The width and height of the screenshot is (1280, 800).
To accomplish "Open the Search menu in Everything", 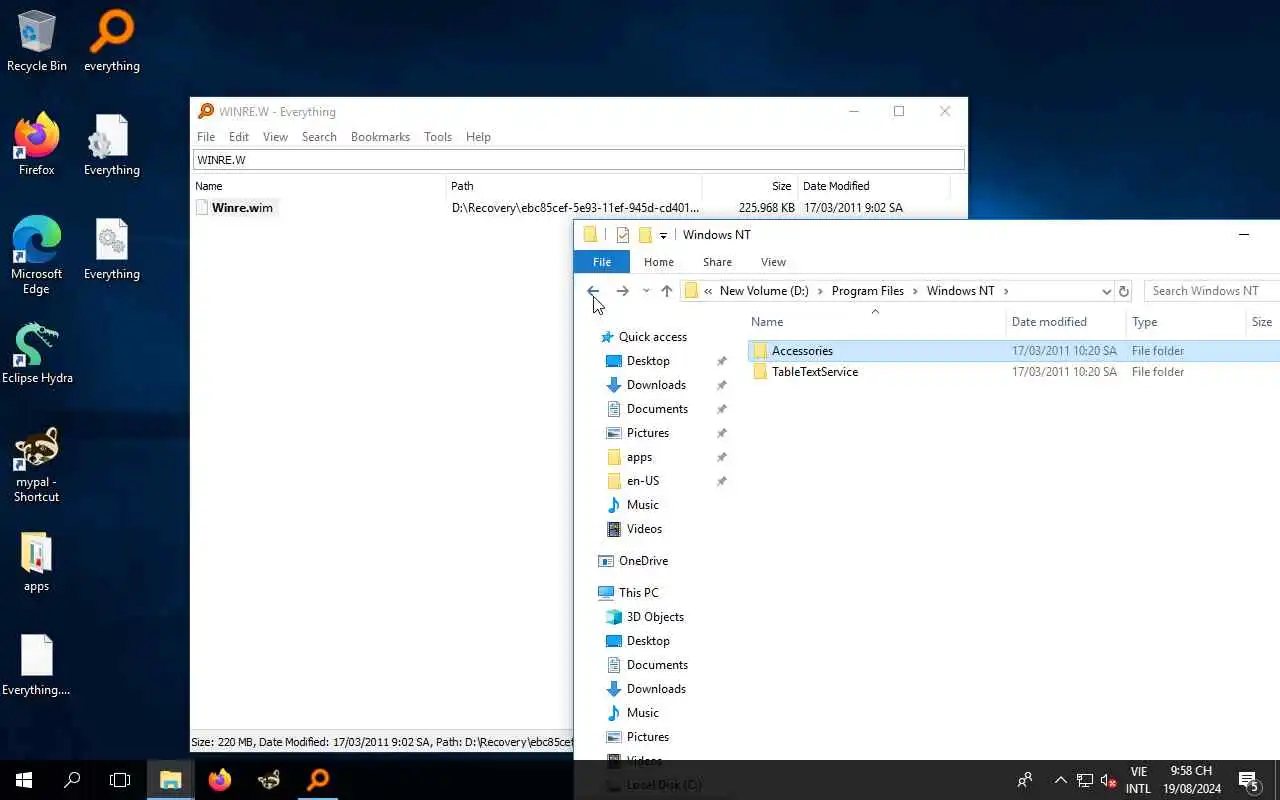I will (319, 137).
